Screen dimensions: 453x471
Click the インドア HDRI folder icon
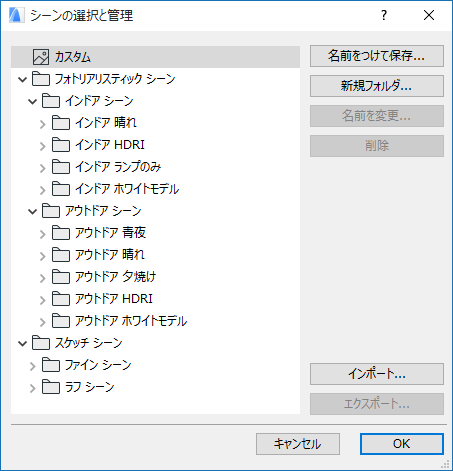click(x=61, y=145)
